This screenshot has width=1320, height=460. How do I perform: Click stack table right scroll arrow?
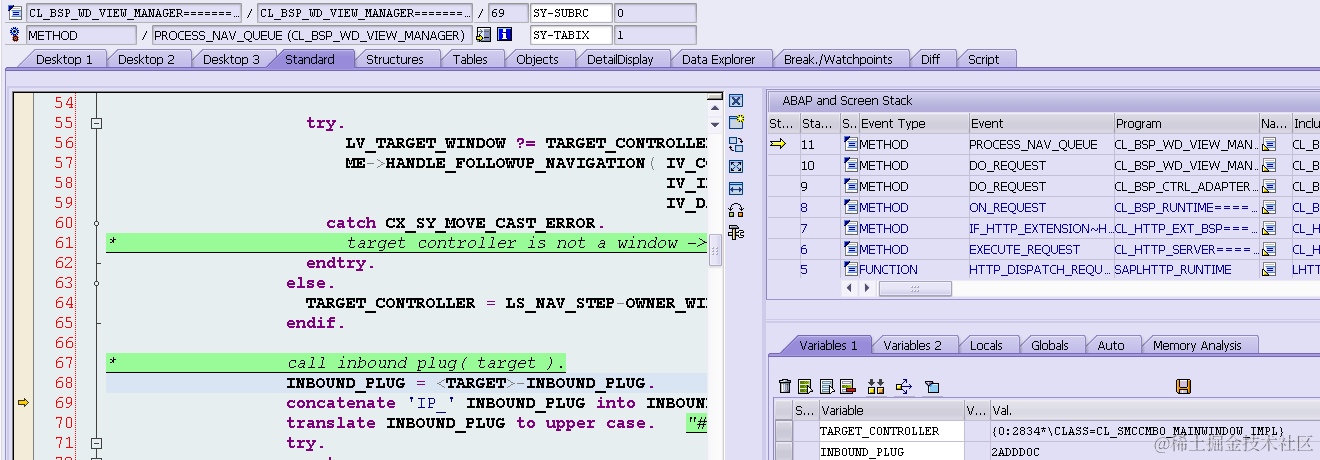867,289
